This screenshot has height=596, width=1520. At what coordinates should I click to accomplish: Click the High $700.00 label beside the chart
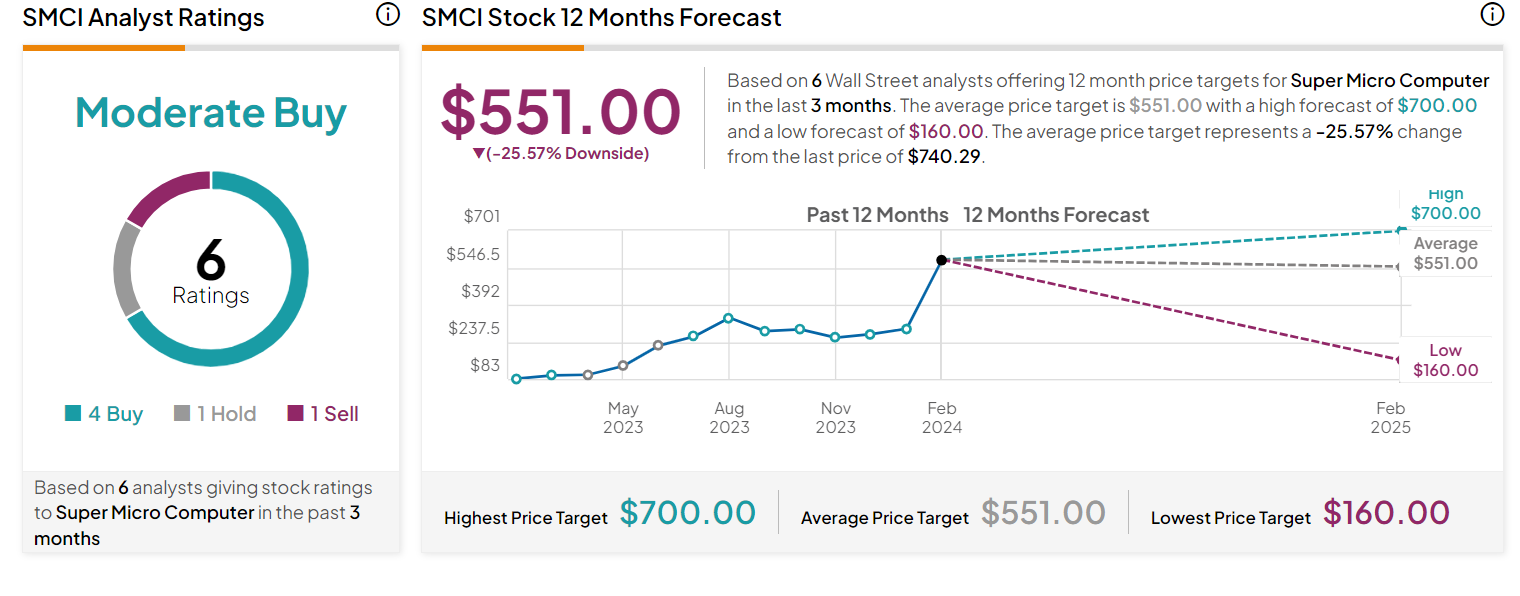pyautogui.click(x=1446, y=203)
